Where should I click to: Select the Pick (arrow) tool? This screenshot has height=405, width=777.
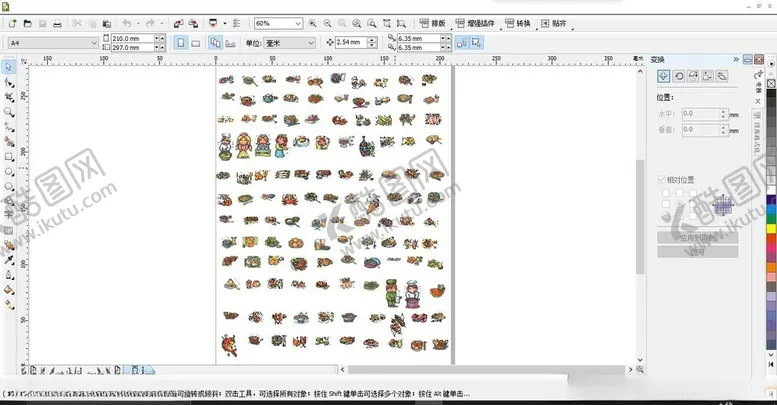[x=9, y=67]
